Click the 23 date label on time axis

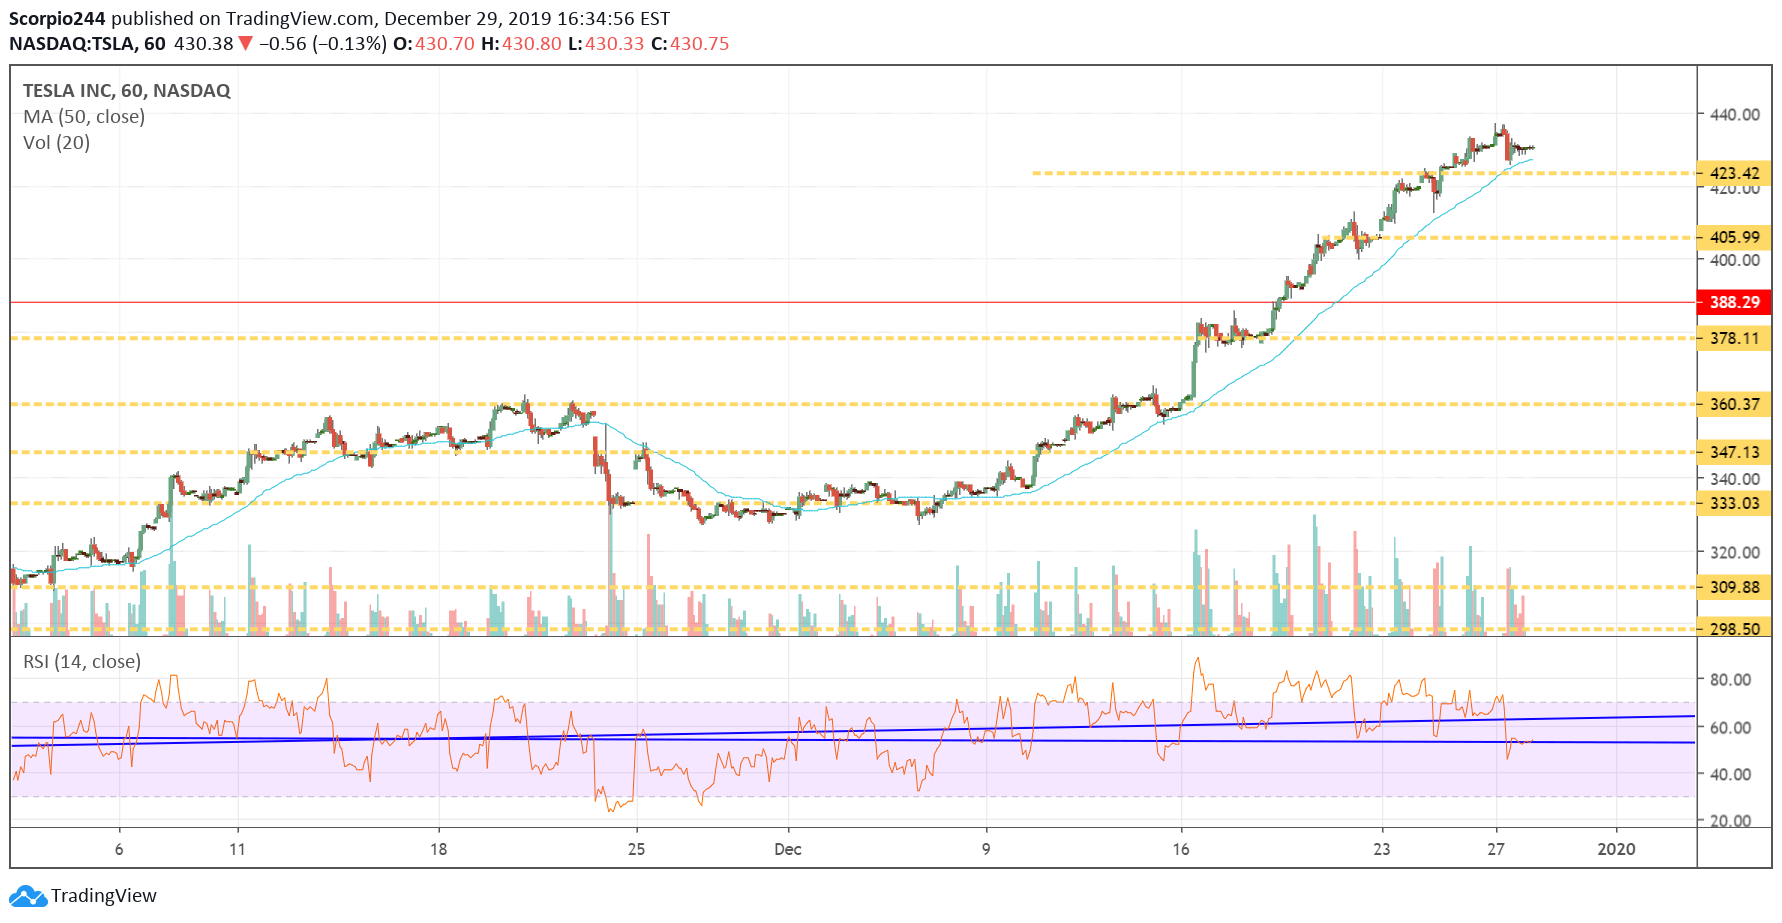pos(1382,850)
